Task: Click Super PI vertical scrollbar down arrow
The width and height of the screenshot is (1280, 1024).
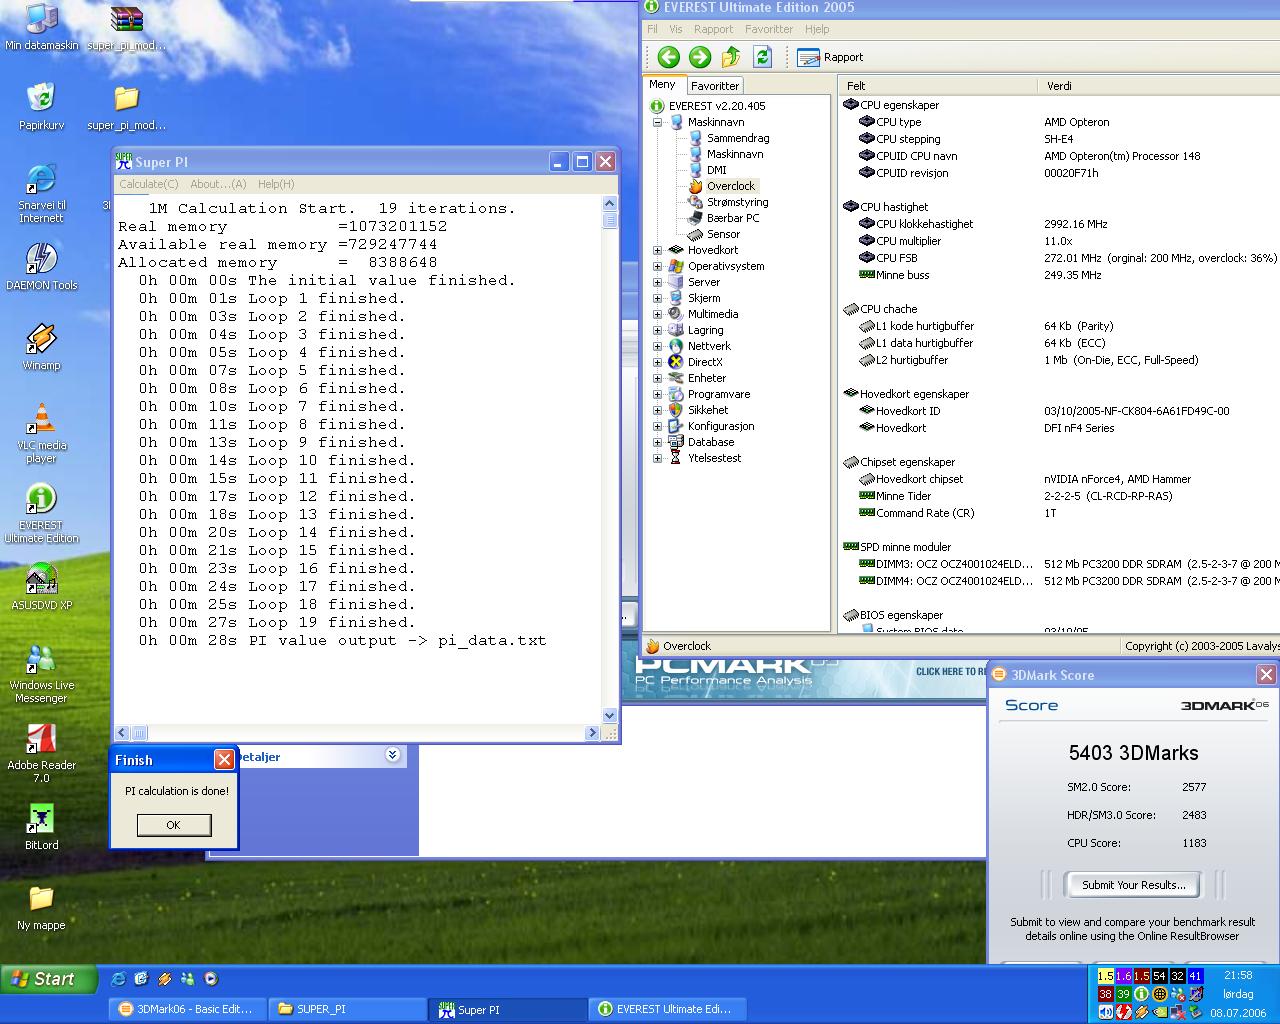Action: click(610, 716)
